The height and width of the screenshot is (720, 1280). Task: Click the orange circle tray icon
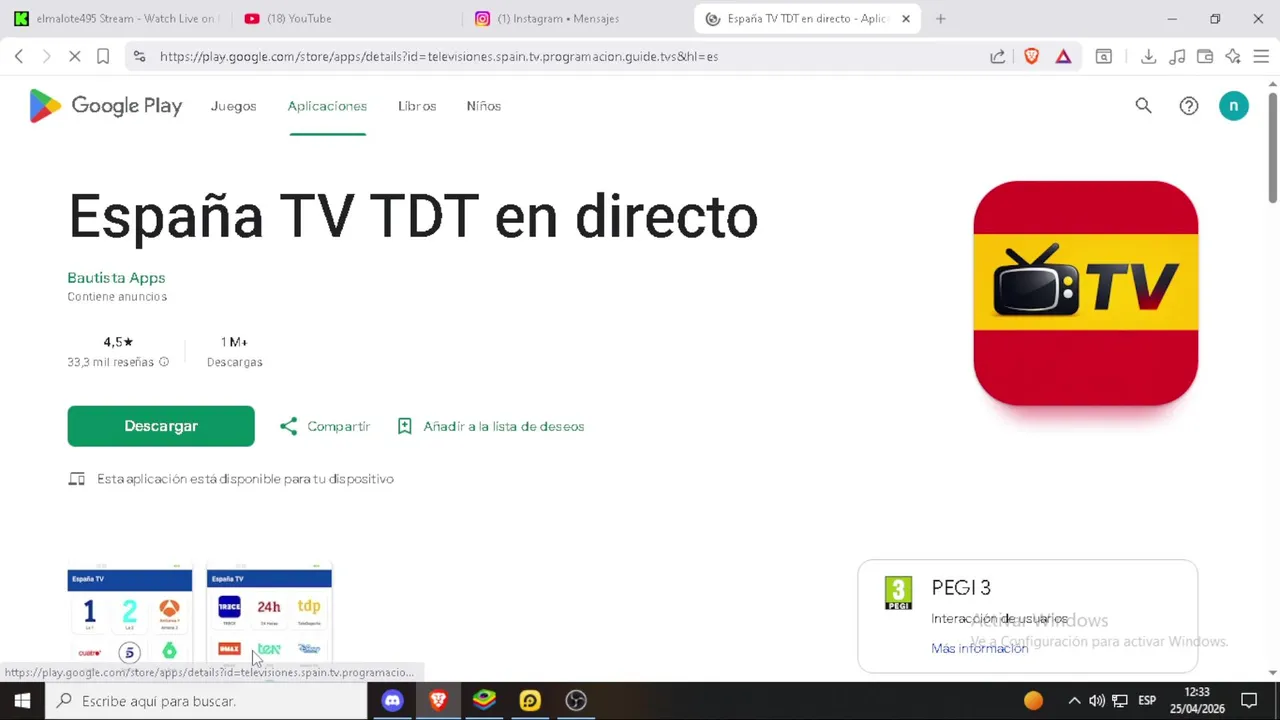point(1033,701)
